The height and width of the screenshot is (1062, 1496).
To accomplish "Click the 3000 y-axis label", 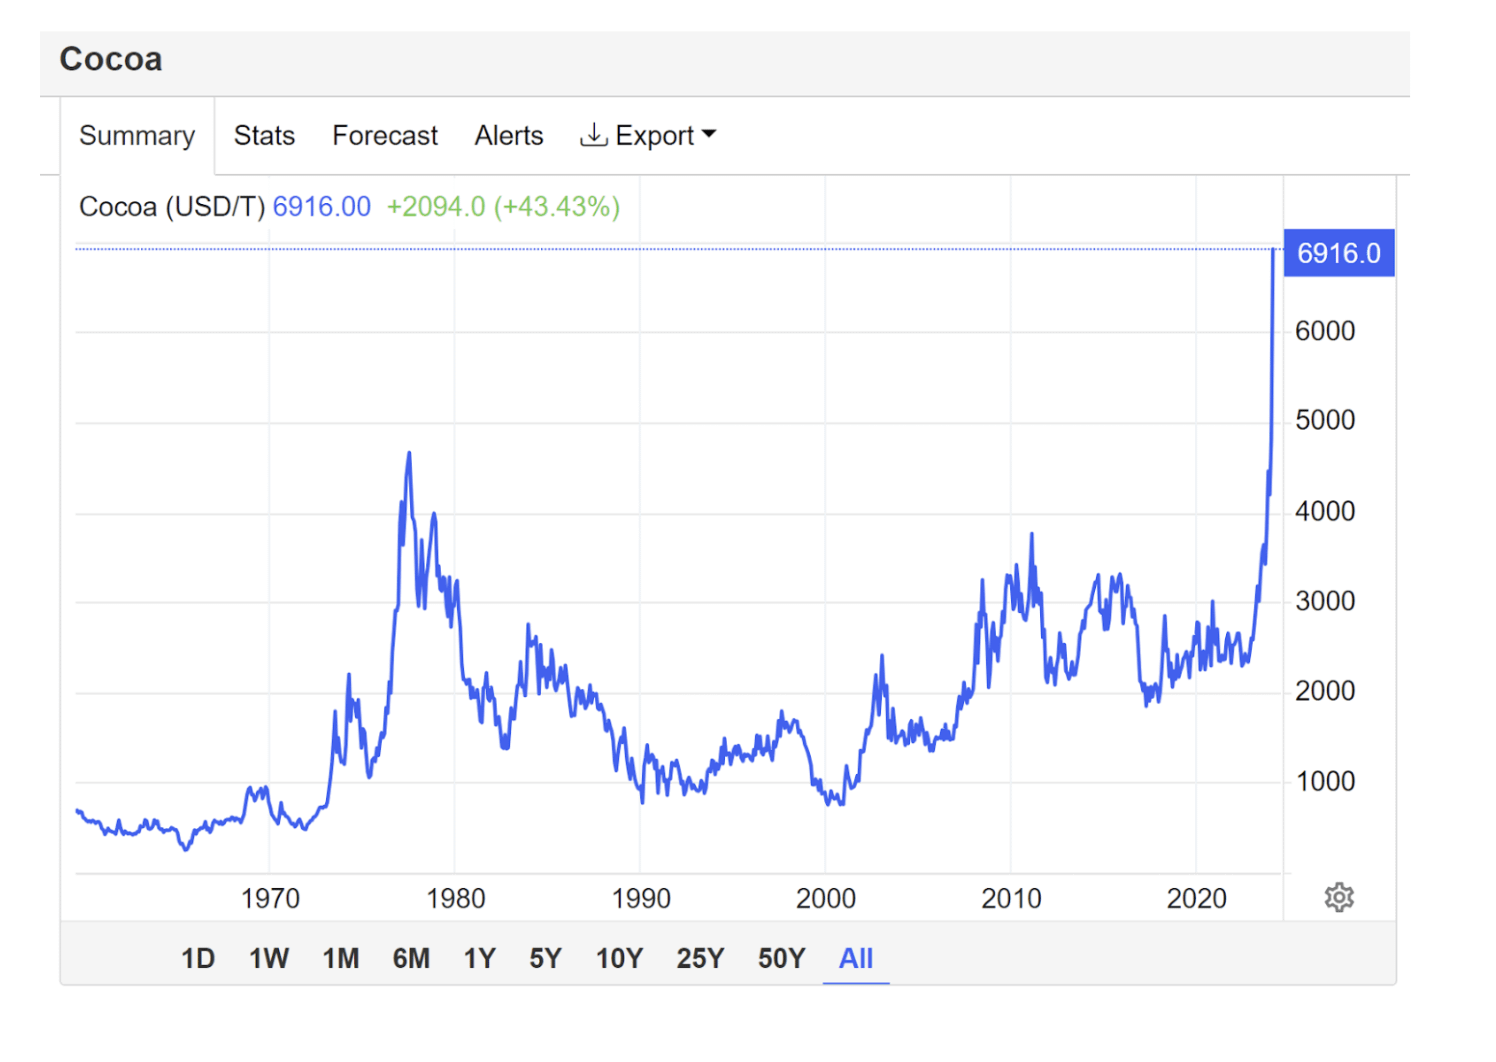I will coord(1325,601).
